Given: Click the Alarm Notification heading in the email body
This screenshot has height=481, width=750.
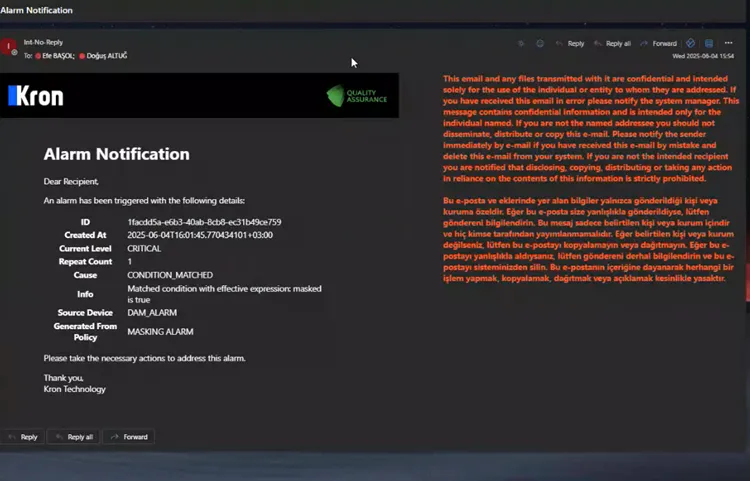Looking at the screenshot, I should point(117,154).
